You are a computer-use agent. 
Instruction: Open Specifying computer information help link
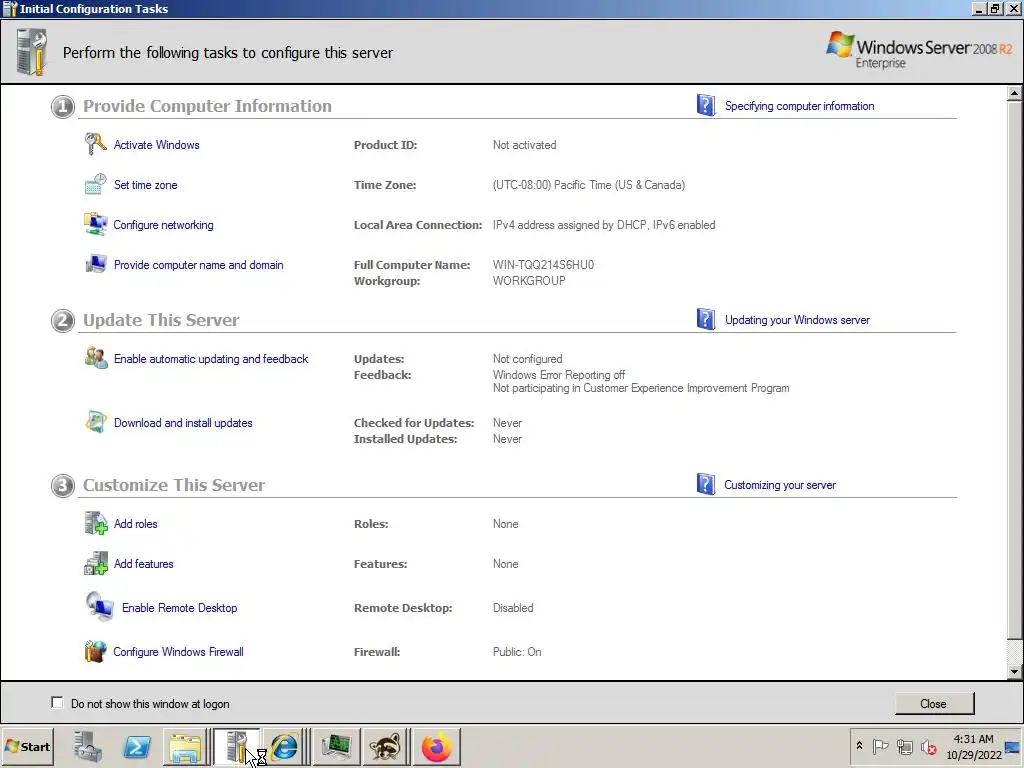point(799,106)
